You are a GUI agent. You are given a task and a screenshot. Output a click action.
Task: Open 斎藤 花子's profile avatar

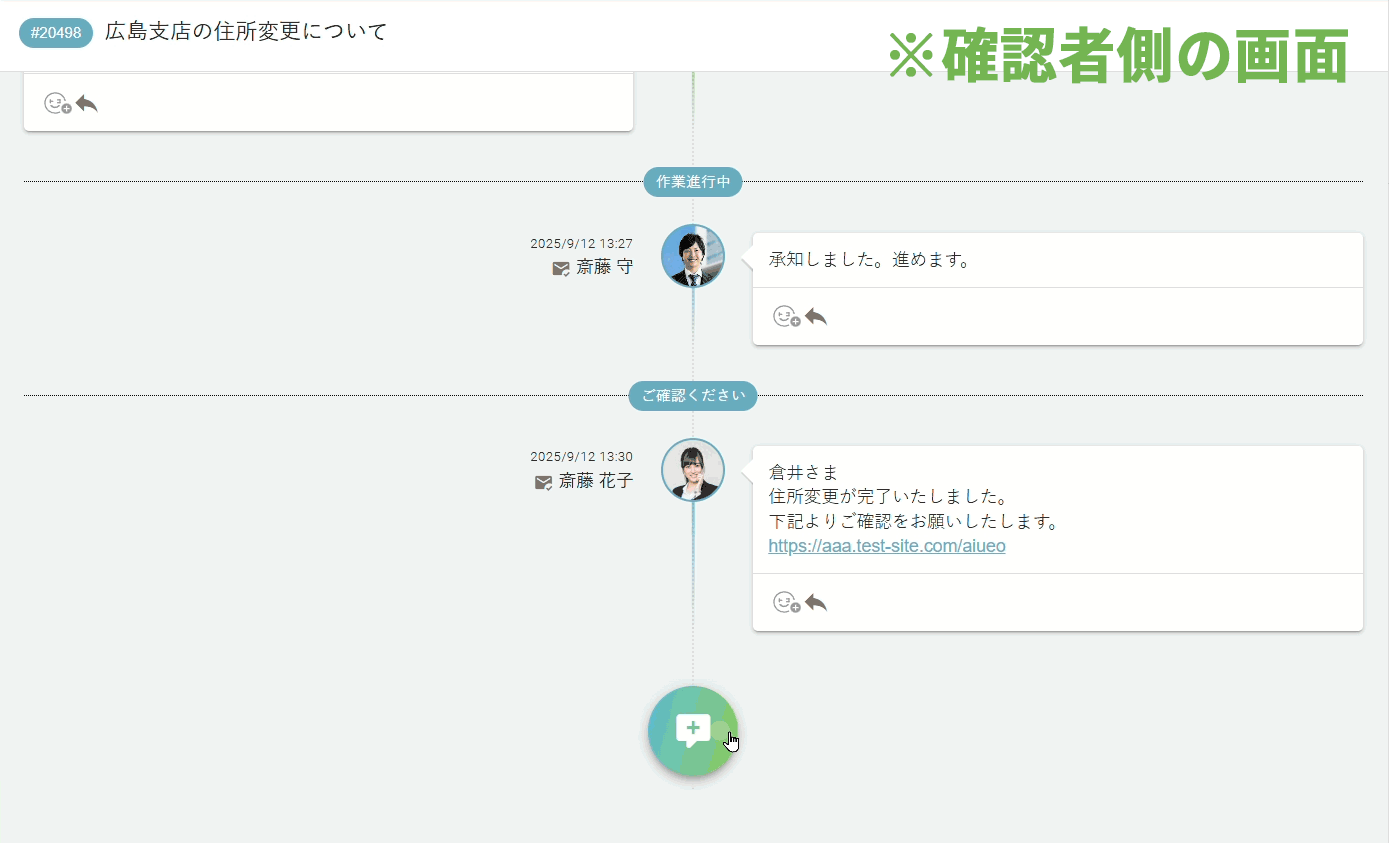[693, 470]
